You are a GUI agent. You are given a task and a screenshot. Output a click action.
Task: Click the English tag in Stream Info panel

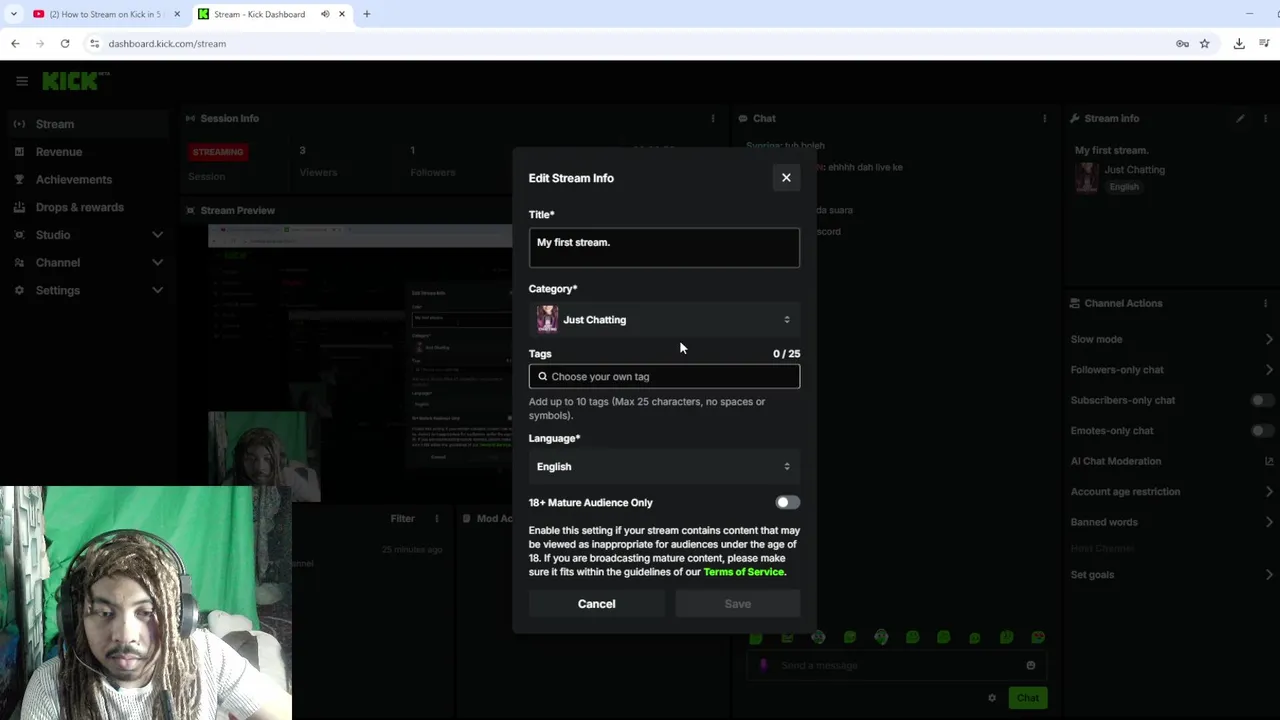click(1124, 187)
